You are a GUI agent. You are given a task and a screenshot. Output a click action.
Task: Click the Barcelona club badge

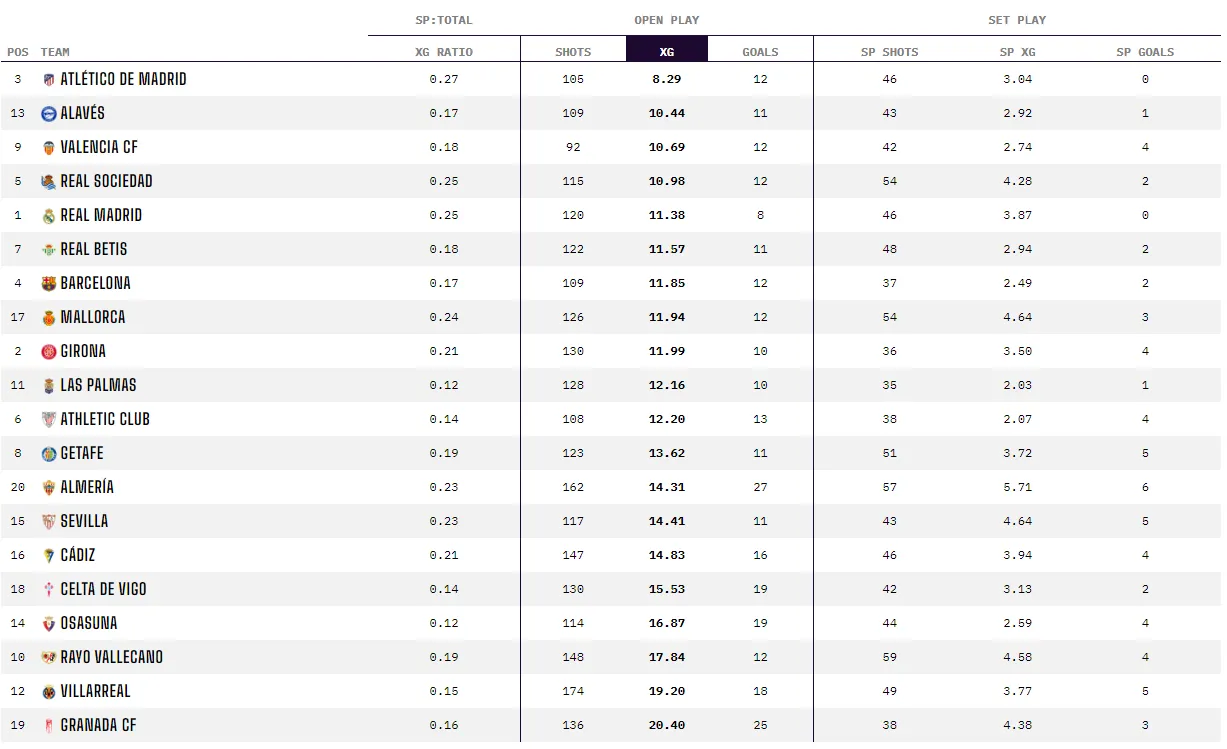tap(48, 283)
